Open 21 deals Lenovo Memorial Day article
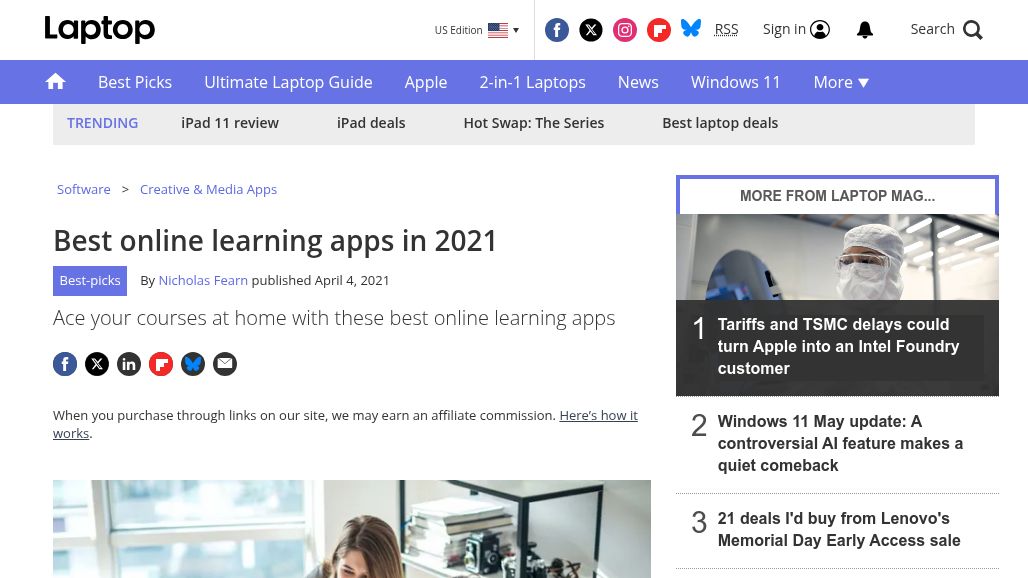 (x=839, y=530)
